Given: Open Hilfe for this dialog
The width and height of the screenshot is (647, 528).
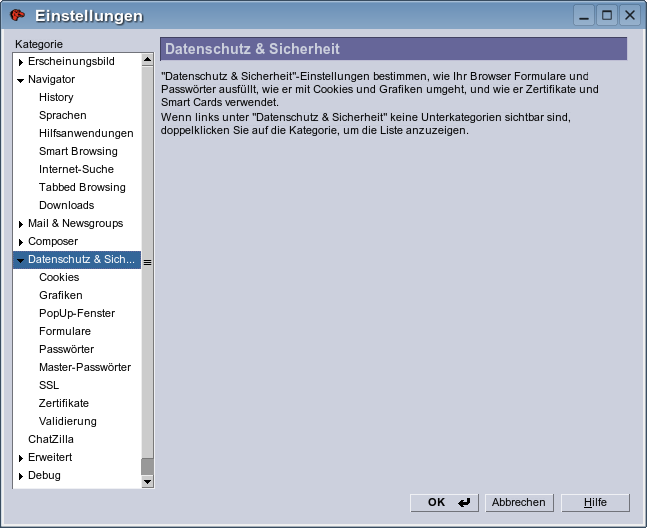Looking at the screenshot, I should pyautogui.click(x=595, y=502).
